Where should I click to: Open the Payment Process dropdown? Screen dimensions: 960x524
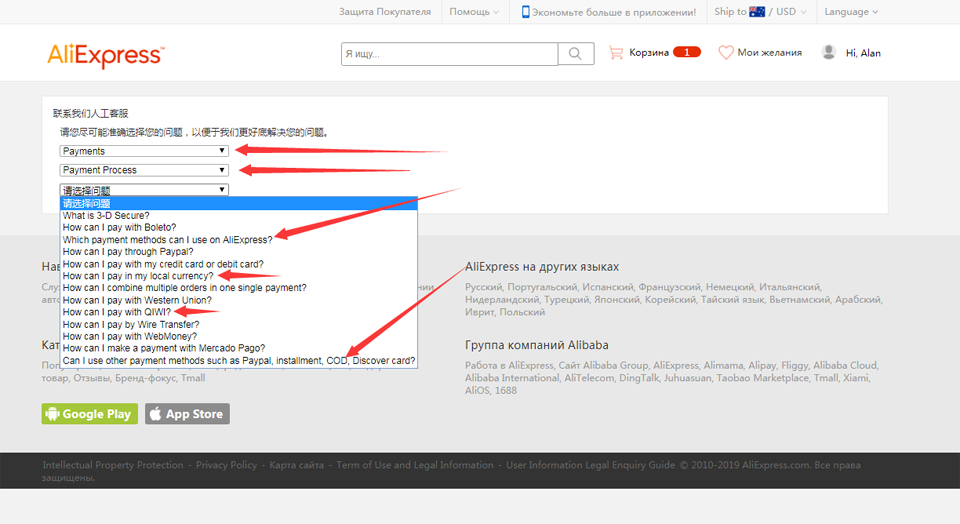click(x=144, y=170)
